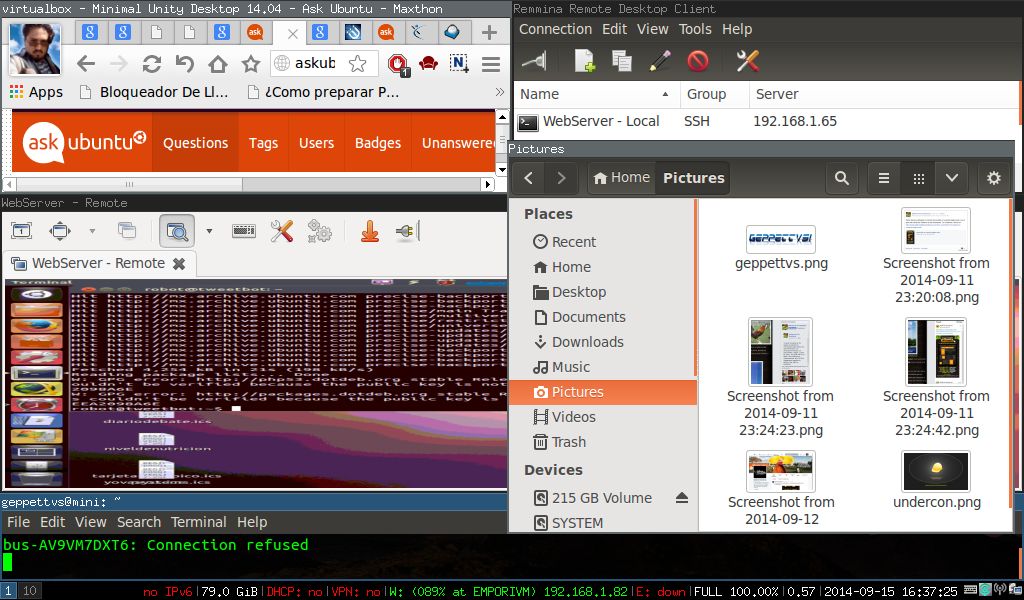Click the fit-window icon in WebServer Remote toolbar

coord(22,230)
